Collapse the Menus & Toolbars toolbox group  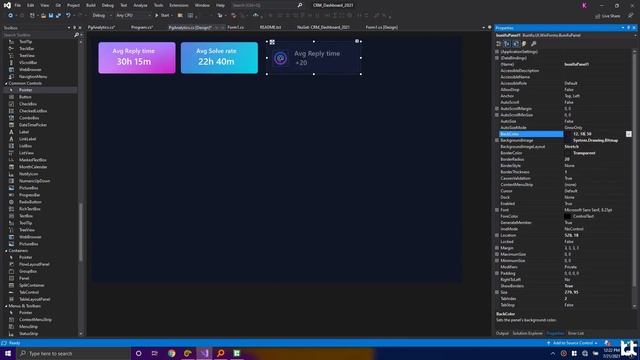pos(6,306)
